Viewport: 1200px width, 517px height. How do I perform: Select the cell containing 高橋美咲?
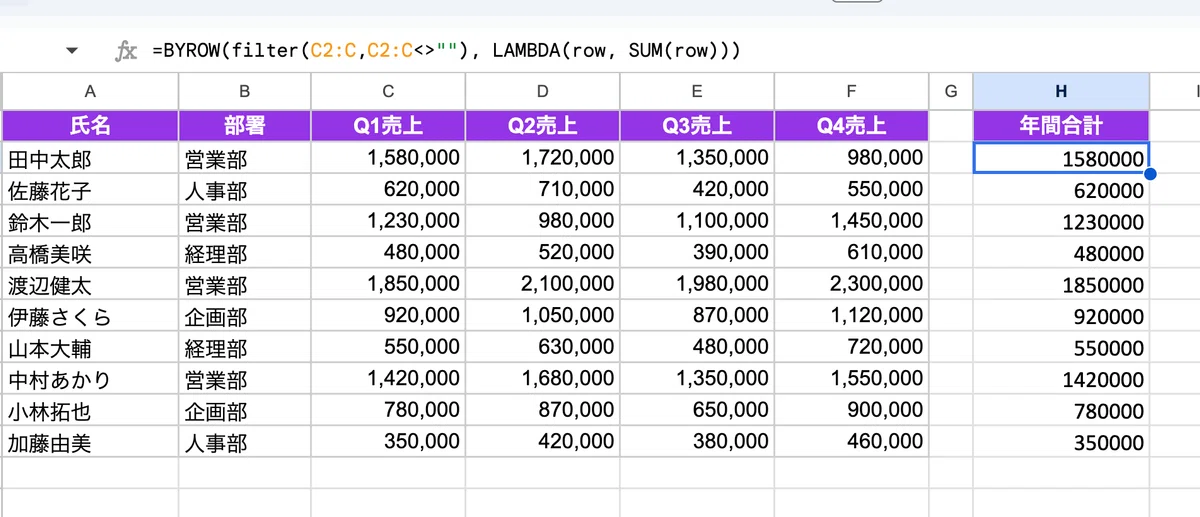click(x=90, y=253)
